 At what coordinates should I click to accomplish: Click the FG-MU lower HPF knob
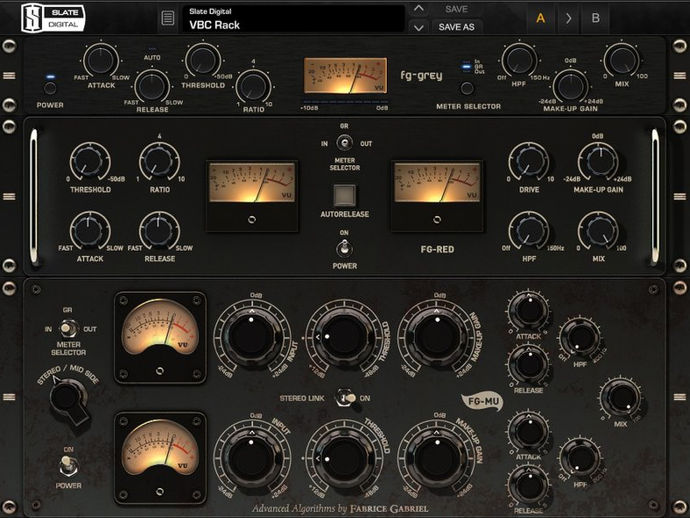[x=580, y=458]
